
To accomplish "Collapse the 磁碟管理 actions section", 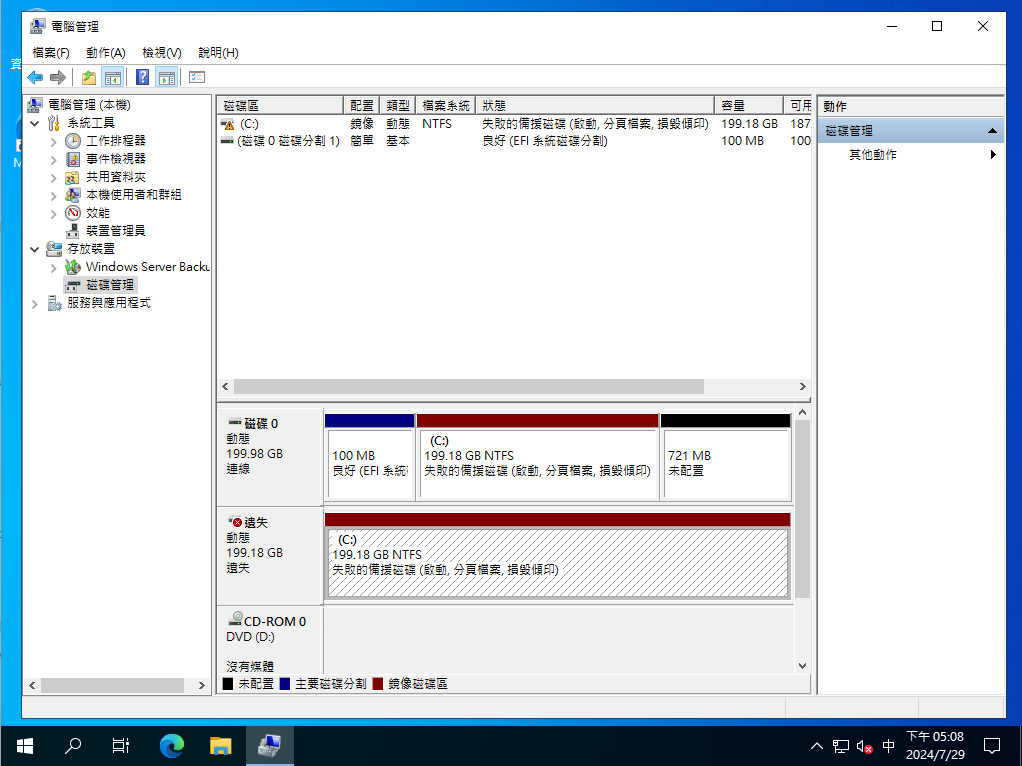I will point(992,131).
